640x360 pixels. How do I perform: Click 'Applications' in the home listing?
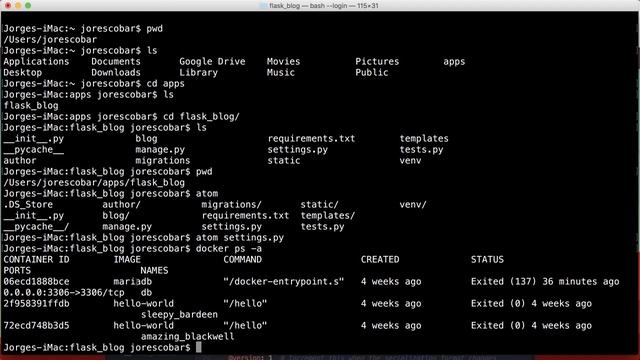[x=36, y=62]
